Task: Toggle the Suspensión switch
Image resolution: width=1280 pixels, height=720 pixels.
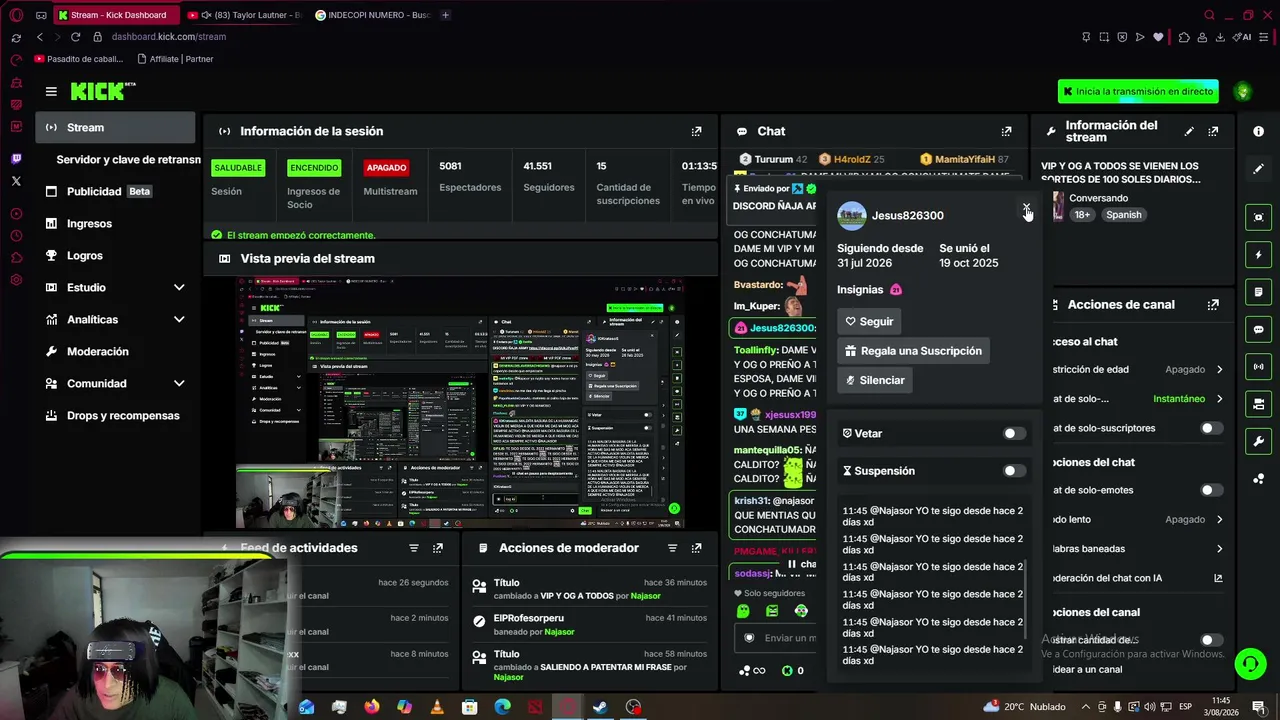Action: tap(1014, 471)
